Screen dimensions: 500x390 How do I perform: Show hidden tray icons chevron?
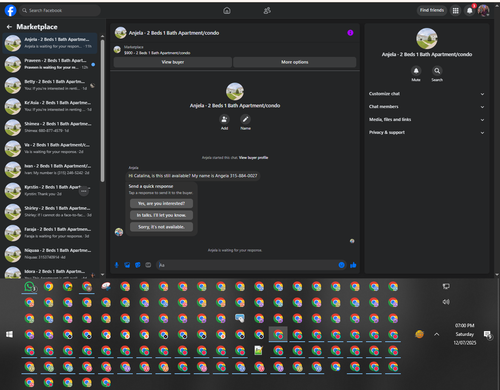click(x=437, y=334)
